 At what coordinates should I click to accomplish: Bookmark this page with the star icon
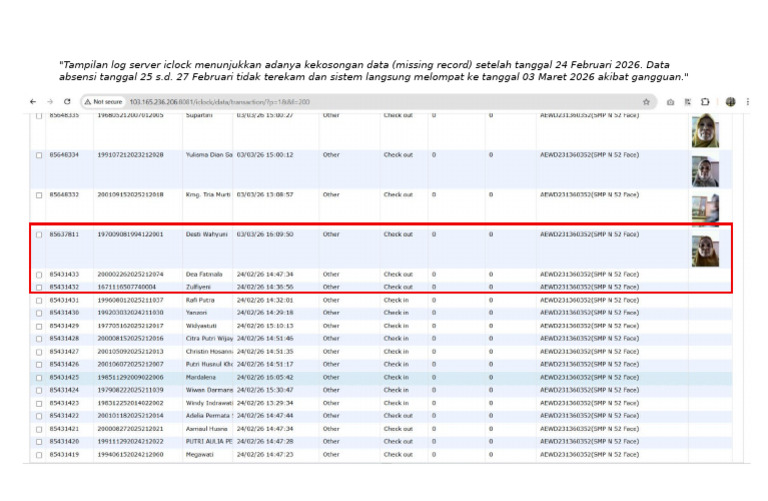[646, 102]
